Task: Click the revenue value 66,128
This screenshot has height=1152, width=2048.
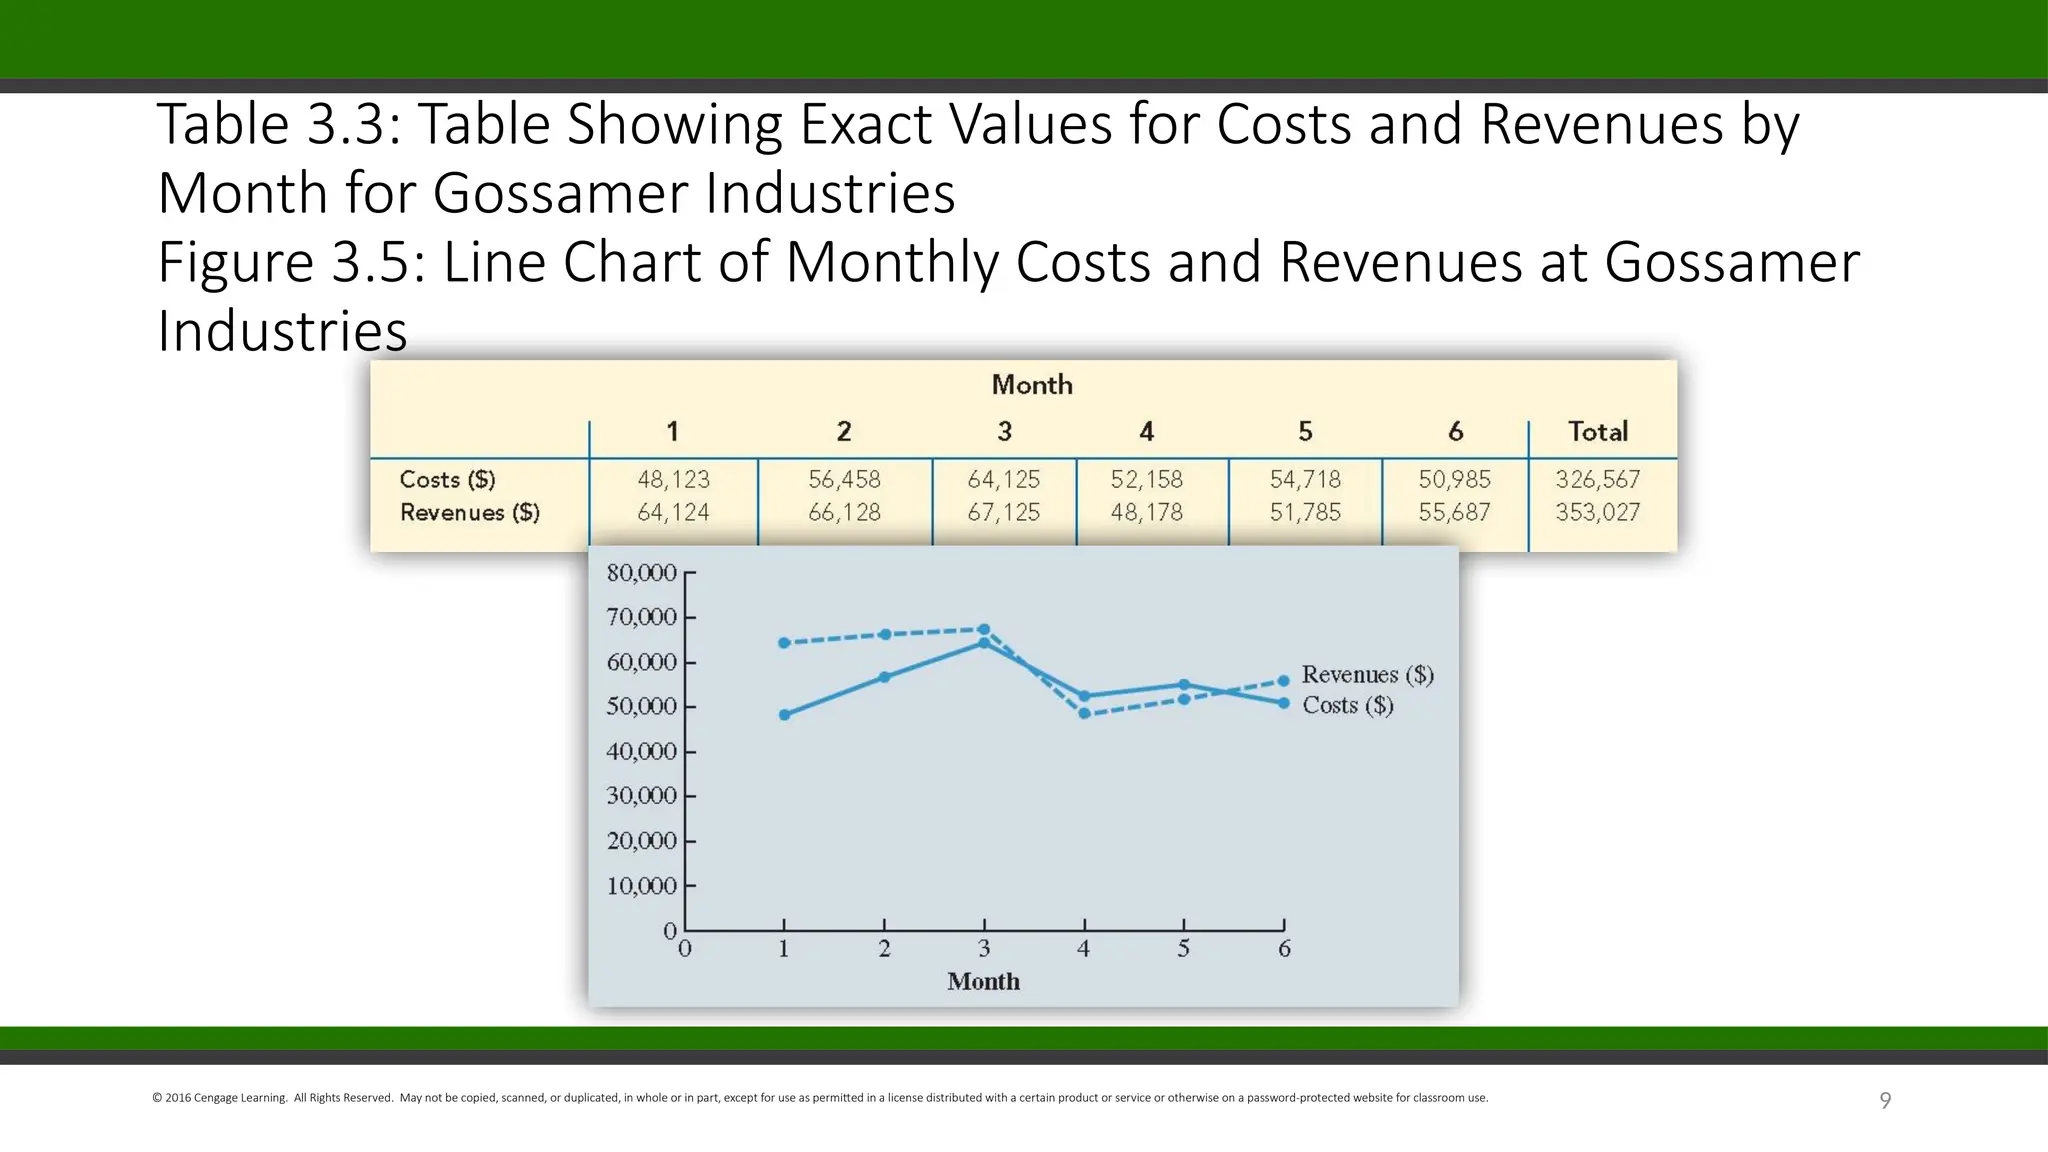Action: tap(844, 512)
